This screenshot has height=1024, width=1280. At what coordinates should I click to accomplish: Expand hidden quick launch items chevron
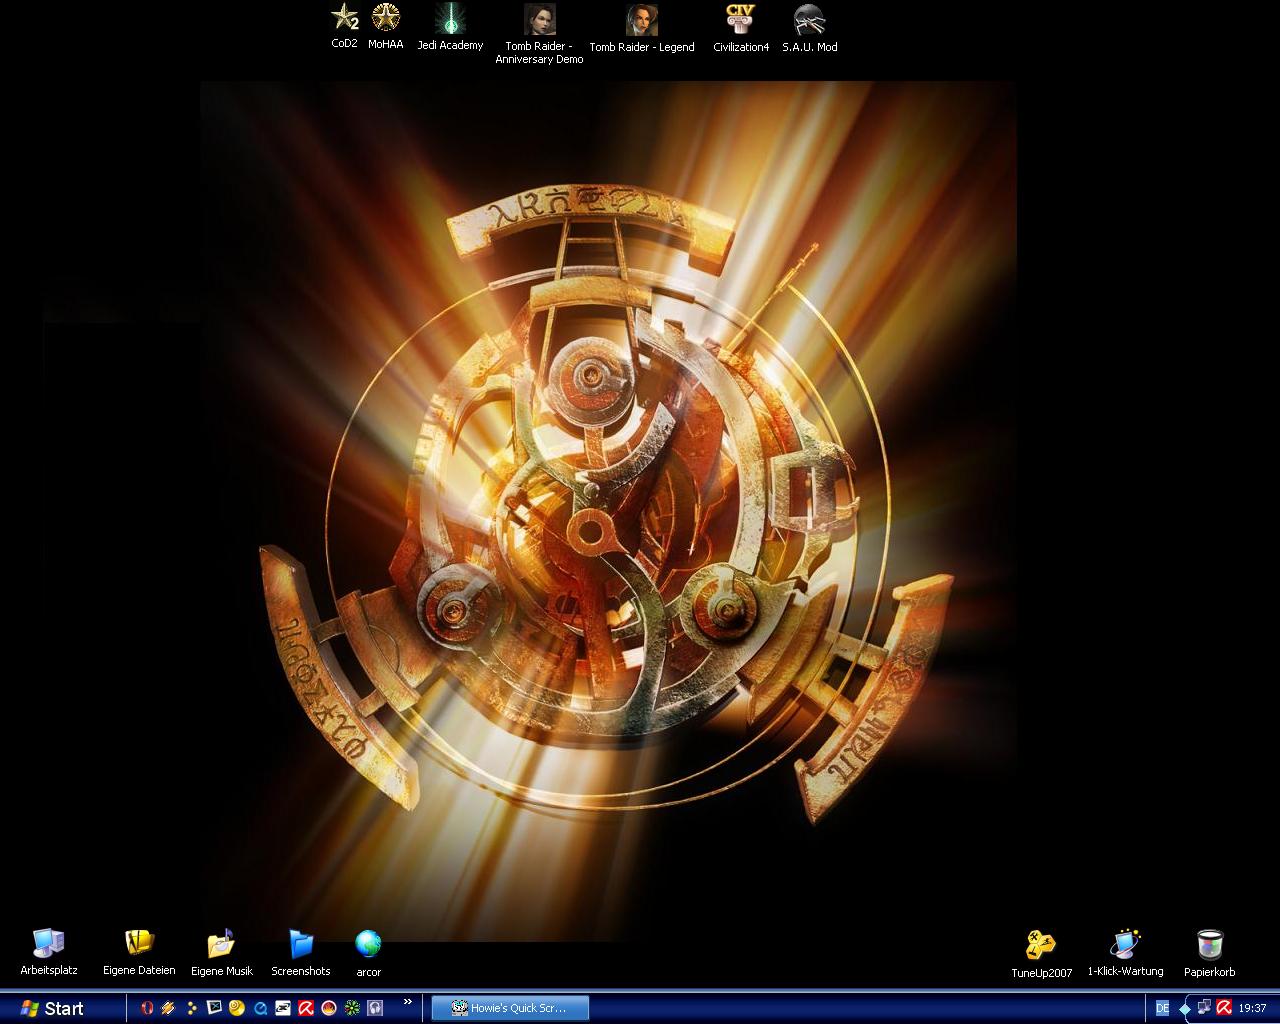click(x=407, y=1002)
